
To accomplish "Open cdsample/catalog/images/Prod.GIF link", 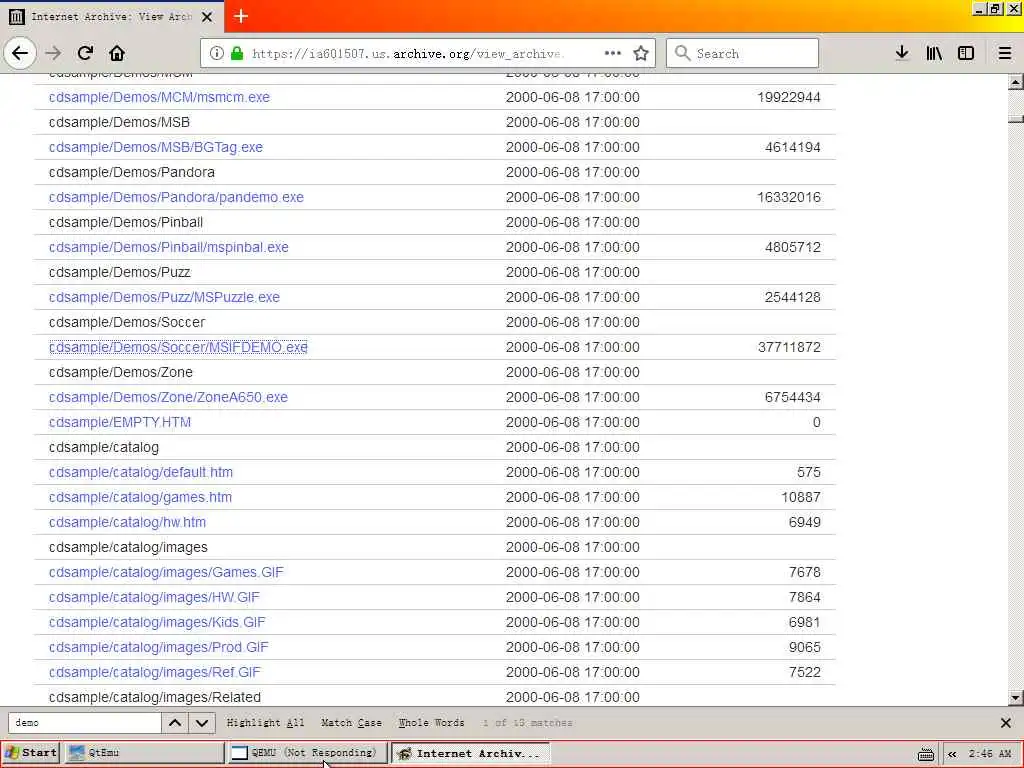I will [159, 647].
